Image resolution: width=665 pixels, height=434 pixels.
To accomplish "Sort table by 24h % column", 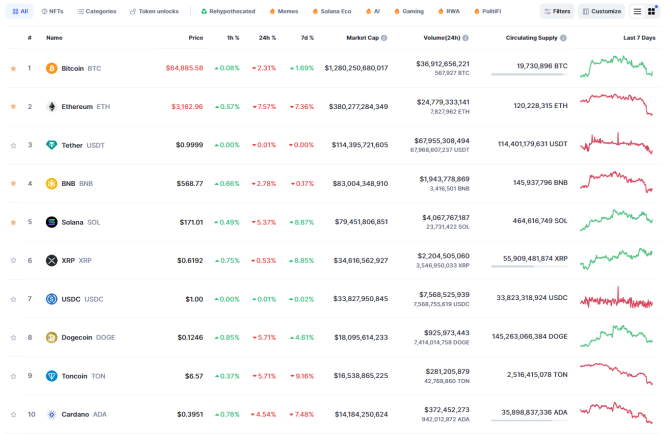I will [267, 38].
